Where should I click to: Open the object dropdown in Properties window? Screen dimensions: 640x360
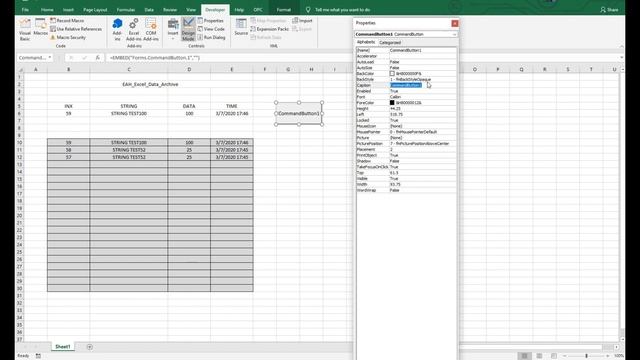point(454,34)
